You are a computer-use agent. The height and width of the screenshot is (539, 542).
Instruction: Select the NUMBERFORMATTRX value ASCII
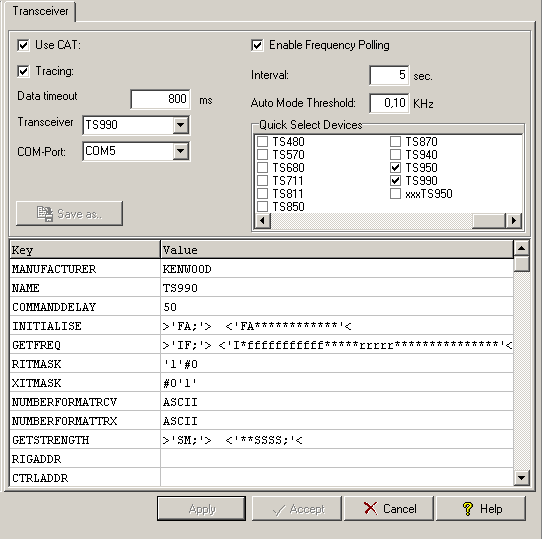337,421
